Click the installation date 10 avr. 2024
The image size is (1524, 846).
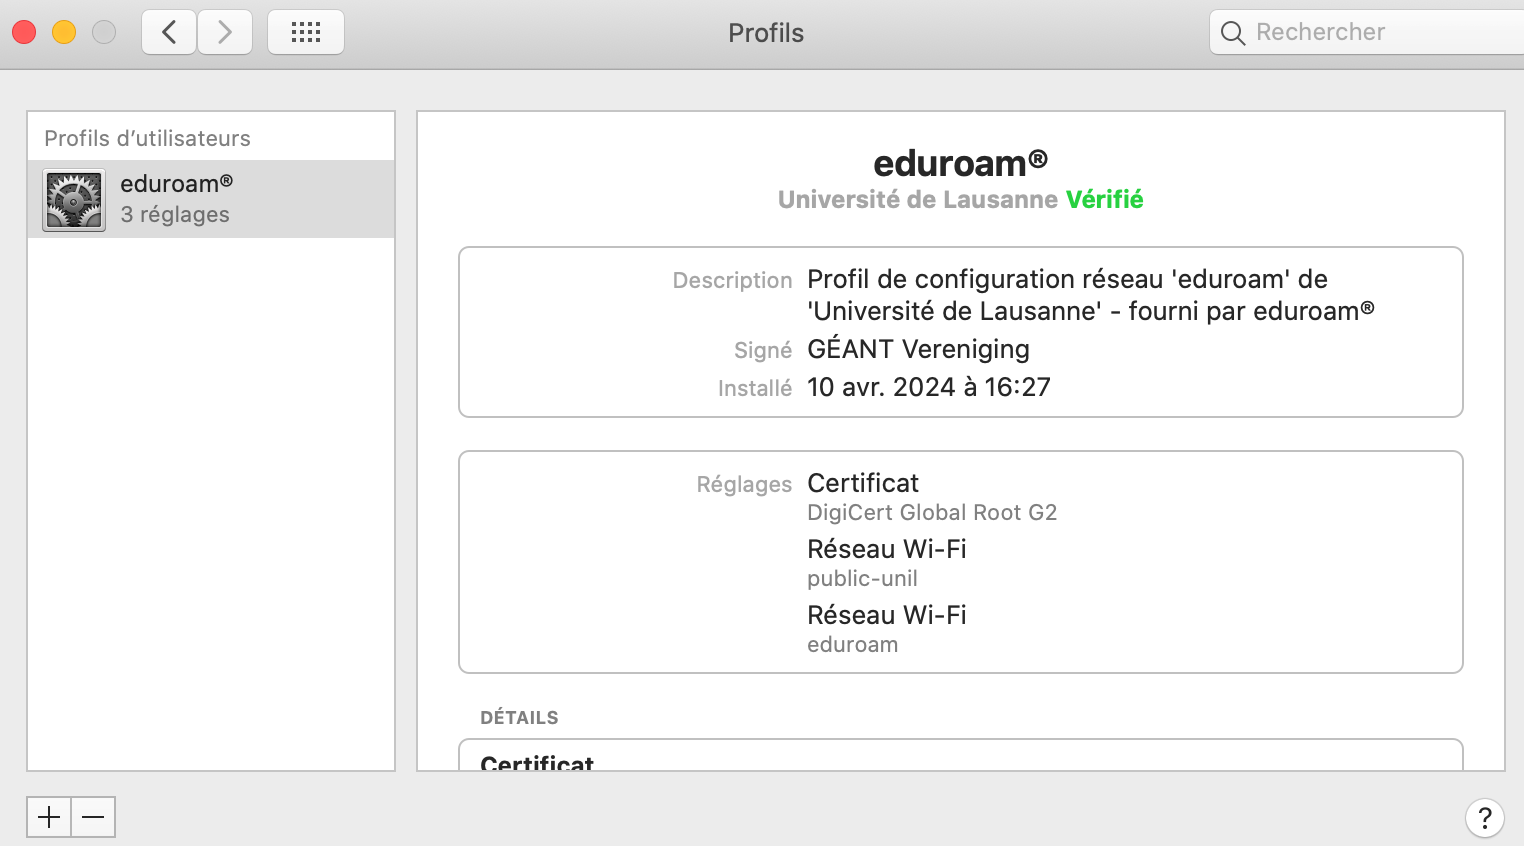pyautogui.click(x=928, y=387)
